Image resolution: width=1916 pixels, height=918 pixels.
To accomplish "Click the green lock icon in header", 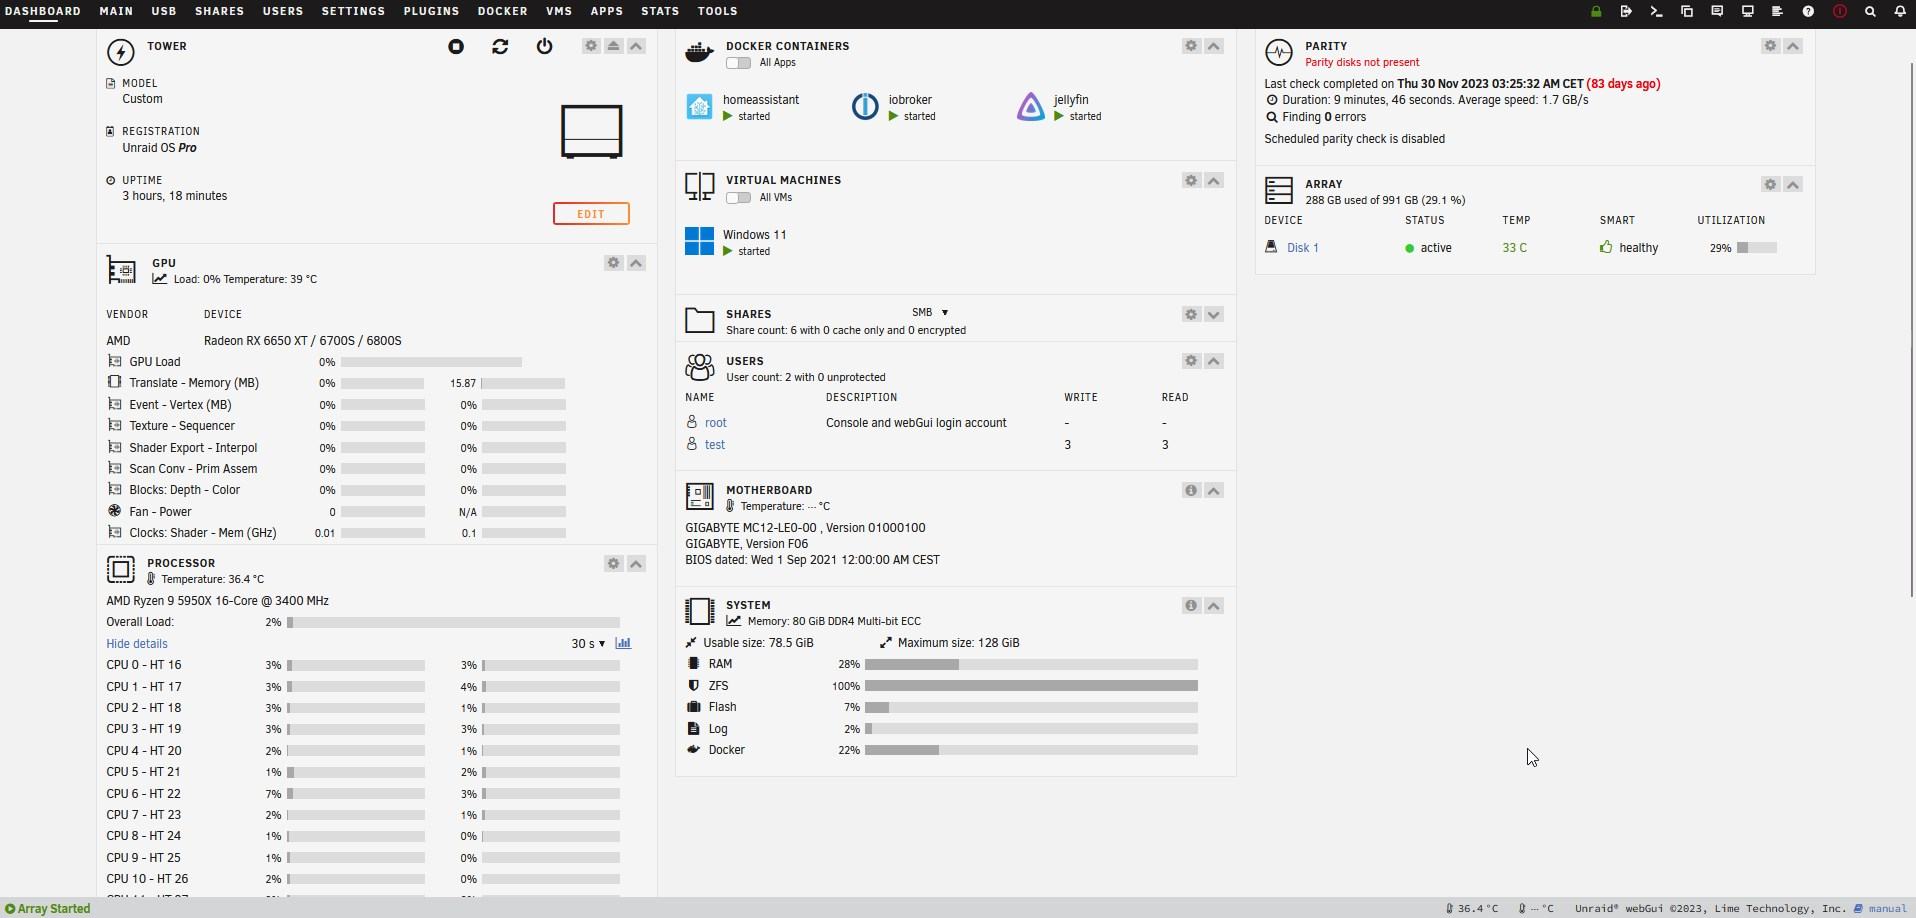I will tap(1596, 12).
